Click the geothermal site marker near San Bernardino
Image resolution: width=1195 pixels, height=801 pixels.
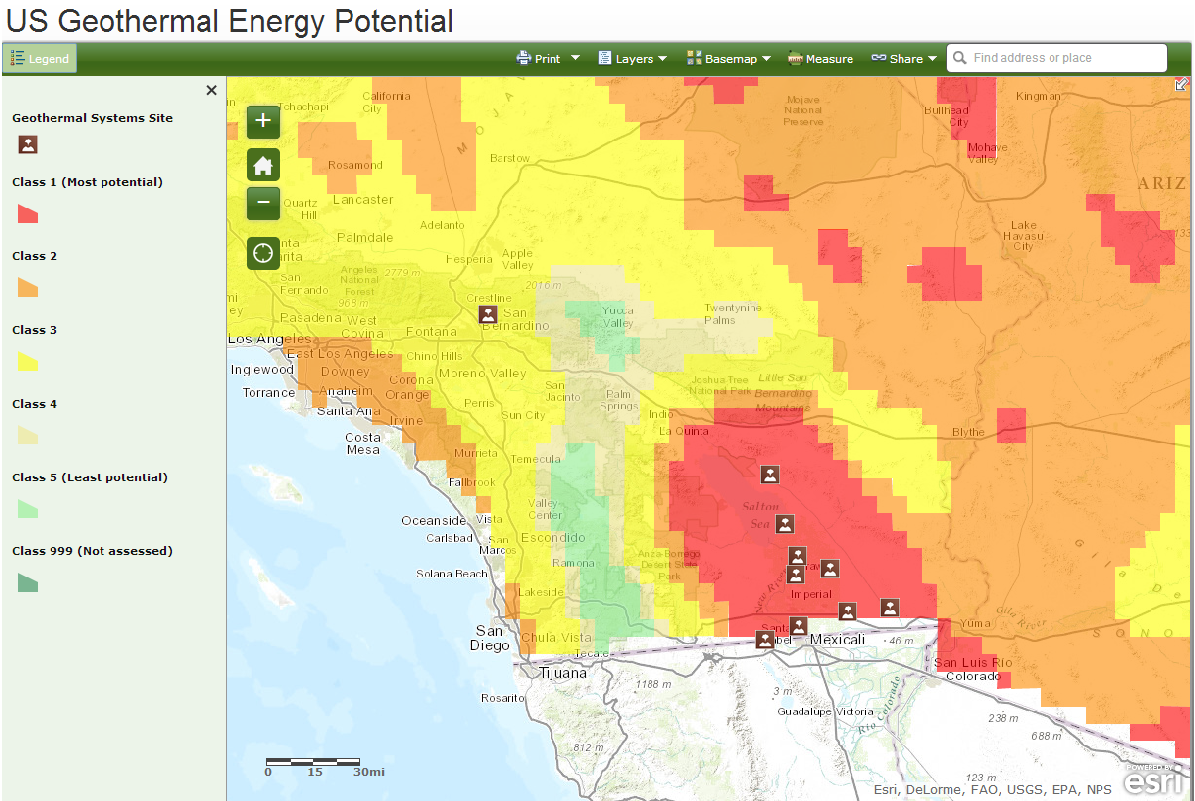[487, 313]
